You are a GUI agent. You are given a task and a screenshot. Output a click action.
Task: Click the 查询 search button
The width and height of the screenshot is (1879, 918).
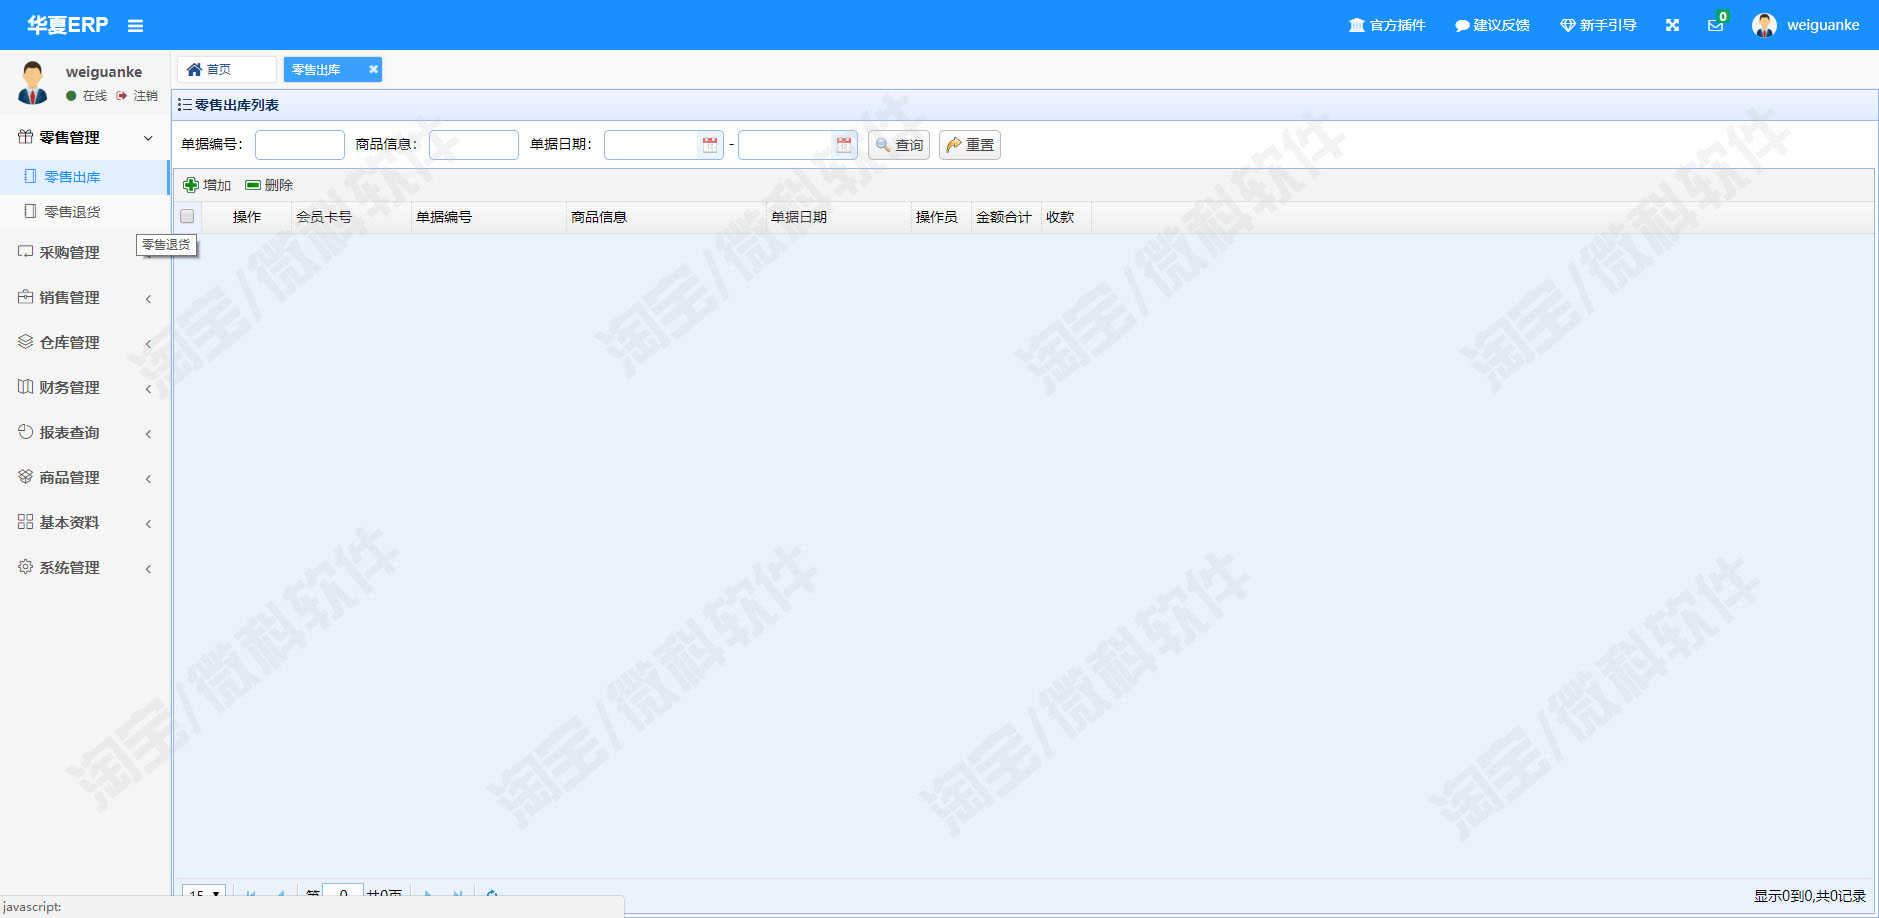(x=899, y=145)
